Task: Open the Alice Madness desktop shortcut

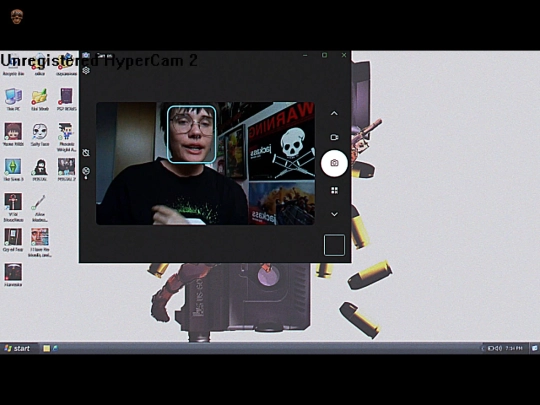Action: point(40,207)
